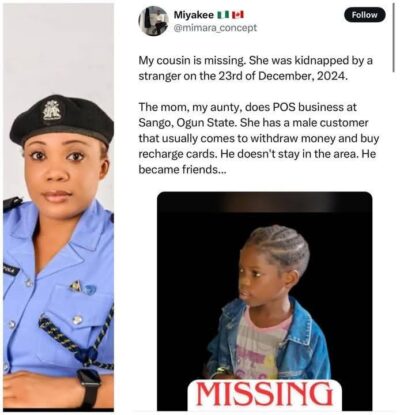Click the black smartwatch on the wrist
Viewport: 415px width, 415px height.
88,386
